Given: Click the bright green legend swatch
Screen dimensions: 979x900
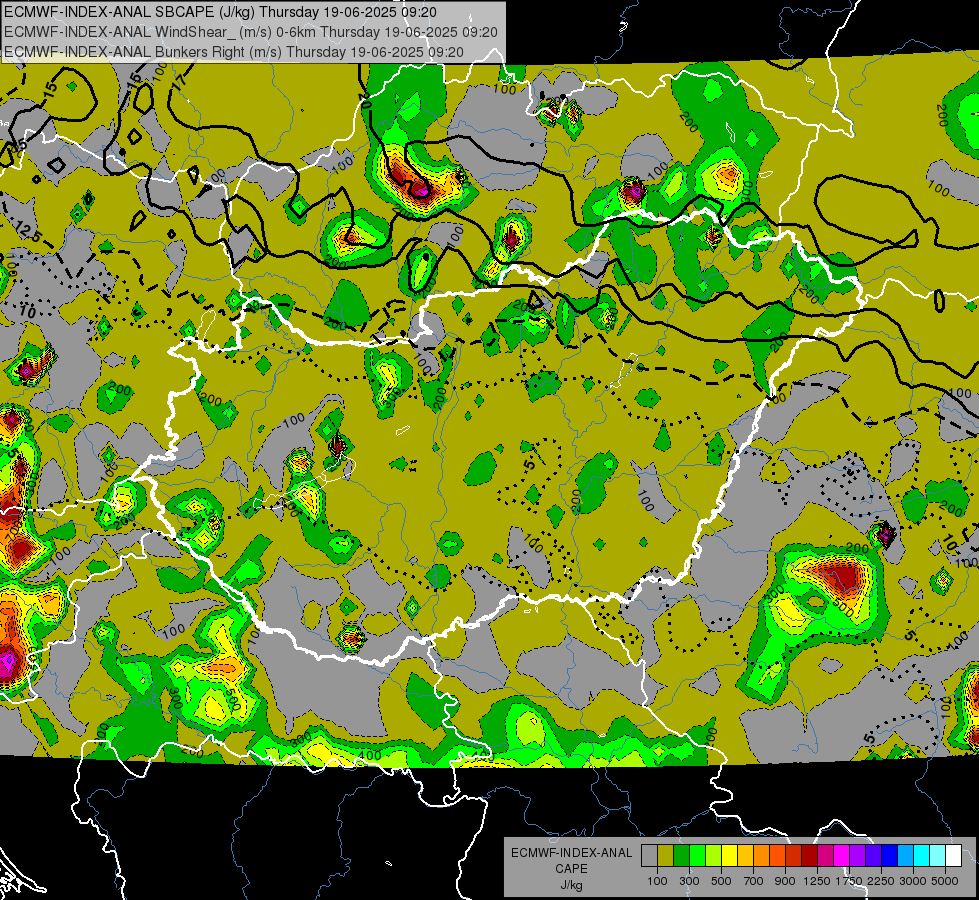Looking at the screenshot, I should coord(697,856).
